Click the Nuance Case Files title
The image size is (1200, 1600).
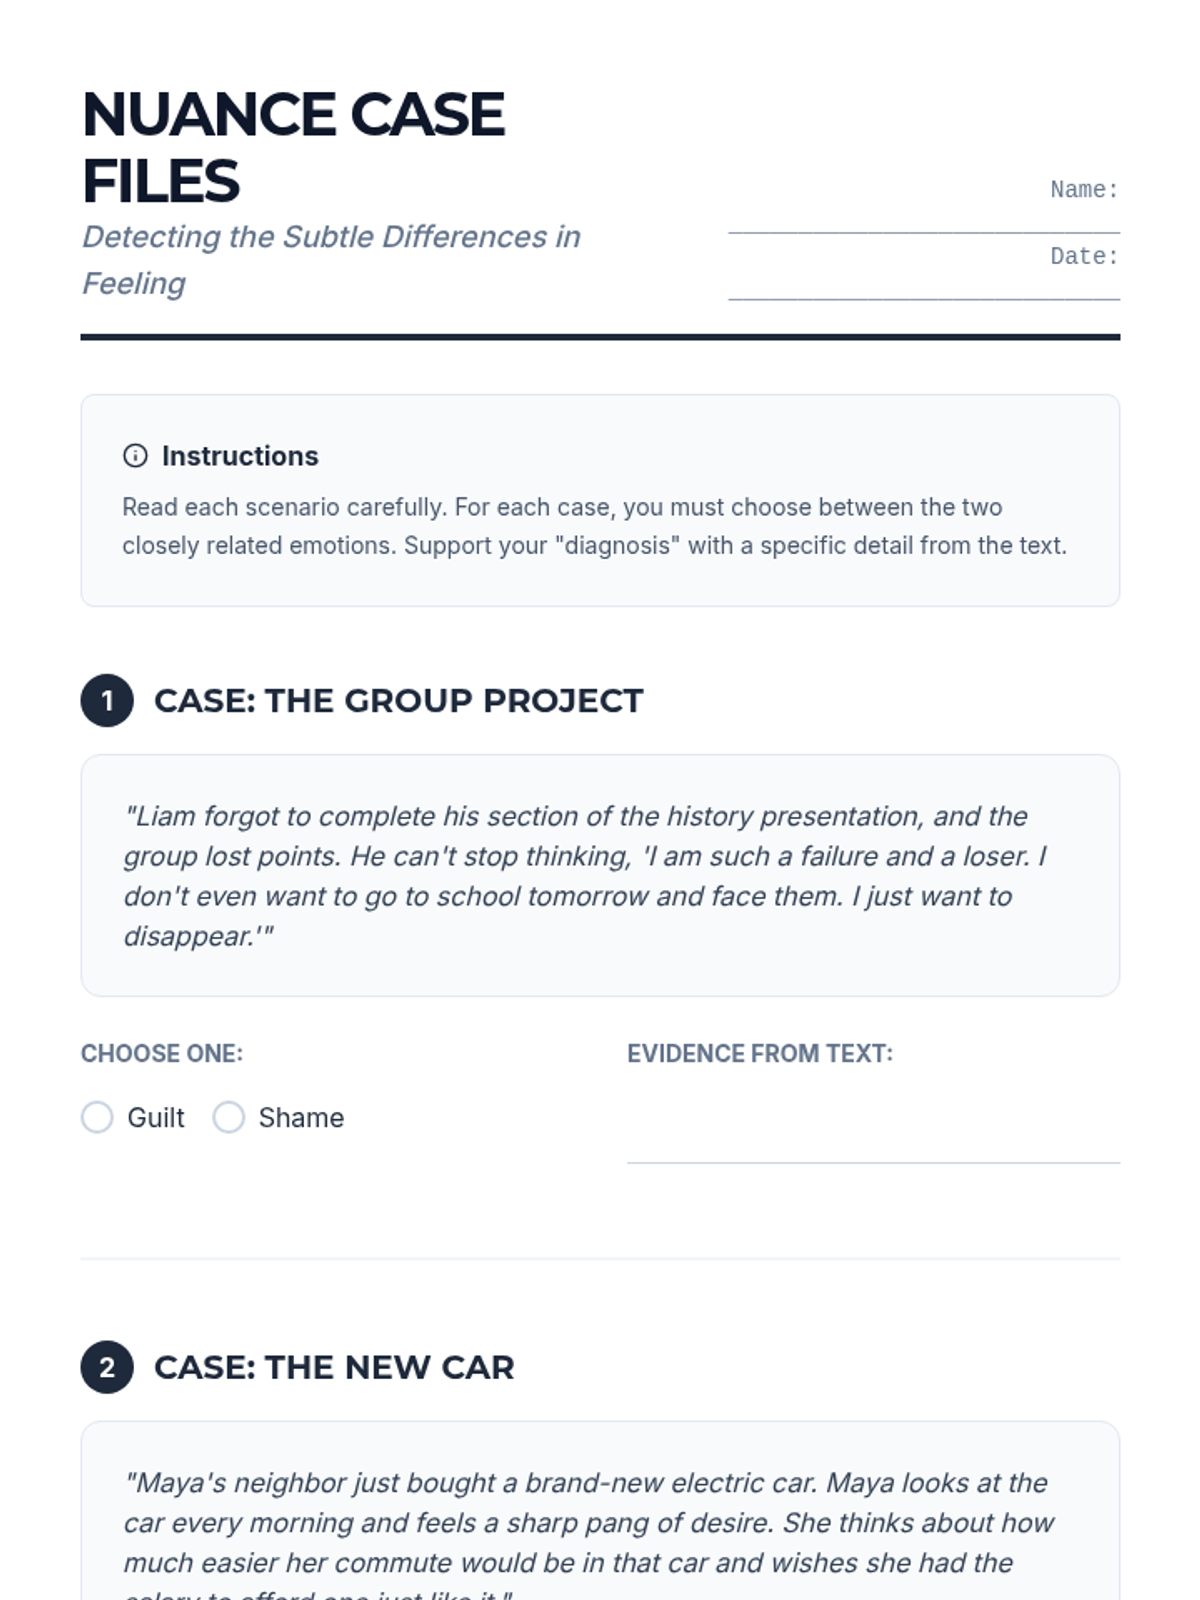(294, 147)
